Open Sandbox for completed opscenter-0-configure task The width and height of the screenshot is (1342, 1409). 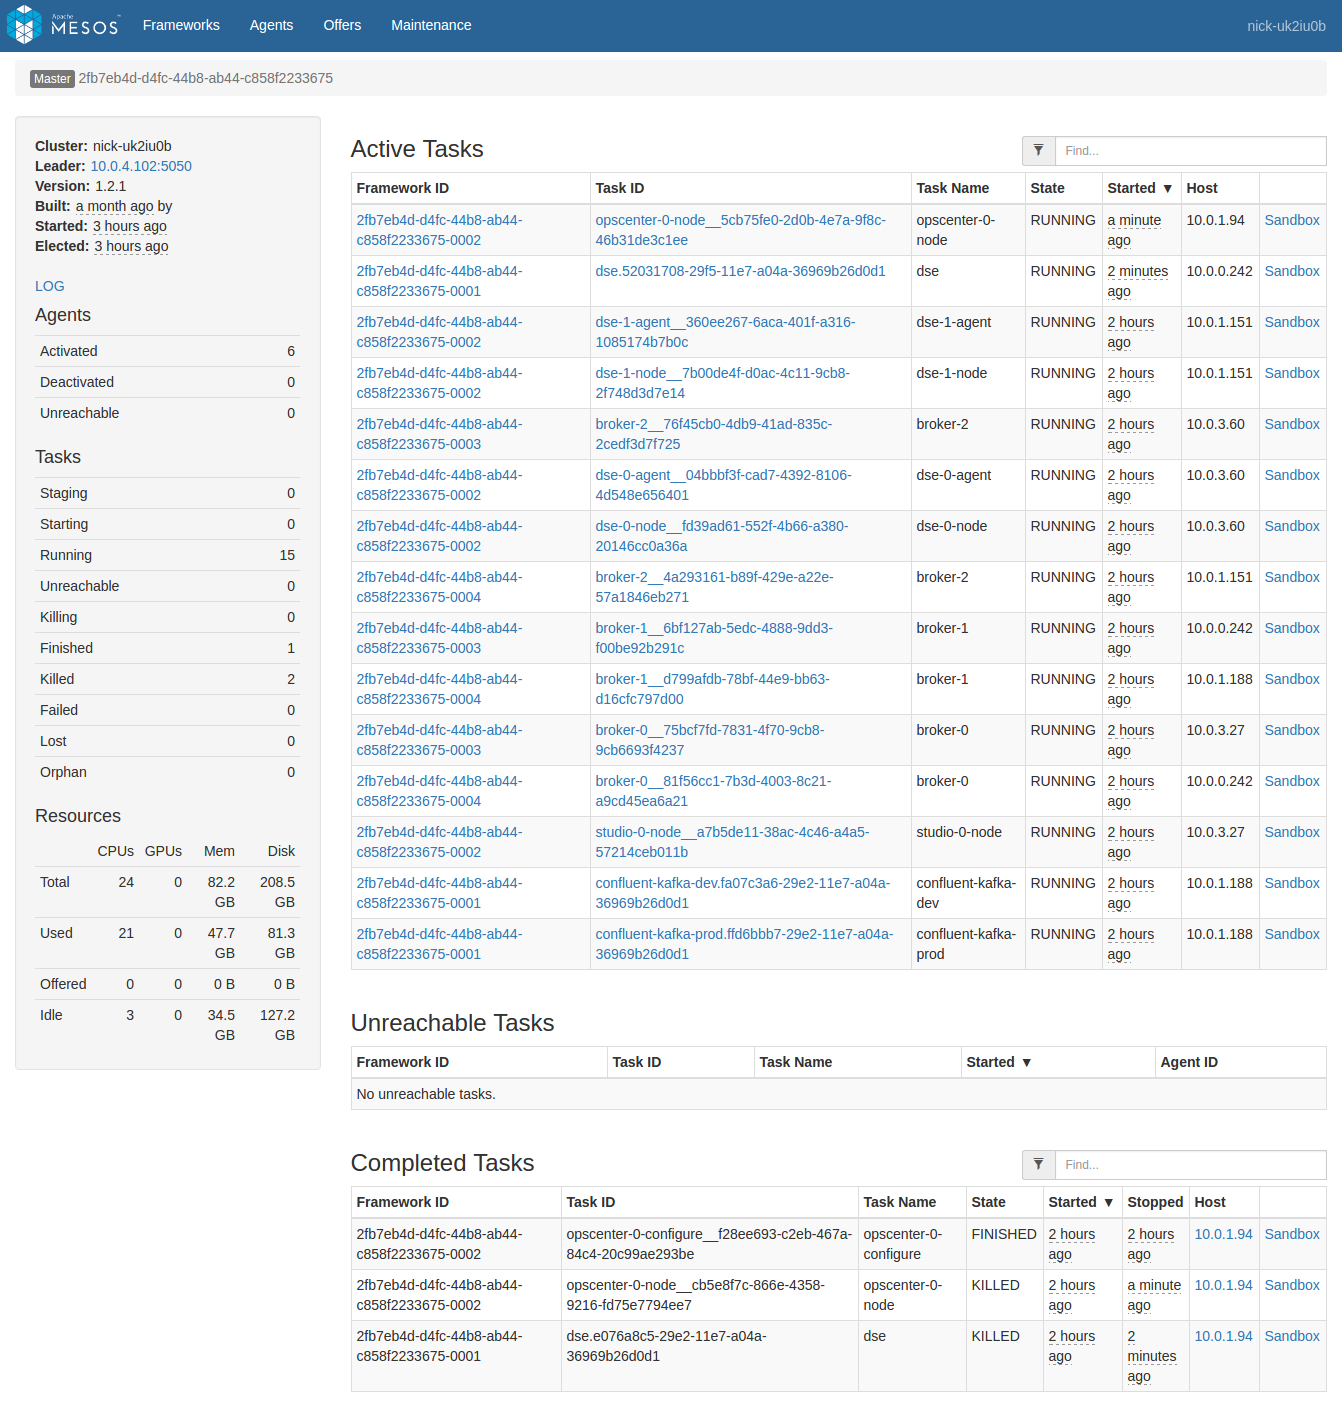1292,1234
